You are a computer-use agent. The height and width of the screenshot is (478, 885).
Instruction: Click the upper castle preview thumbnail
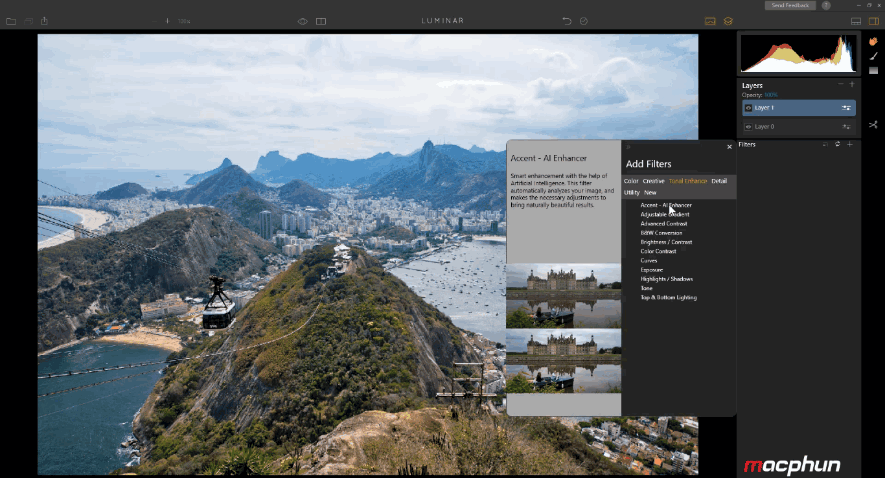(563, 296)
